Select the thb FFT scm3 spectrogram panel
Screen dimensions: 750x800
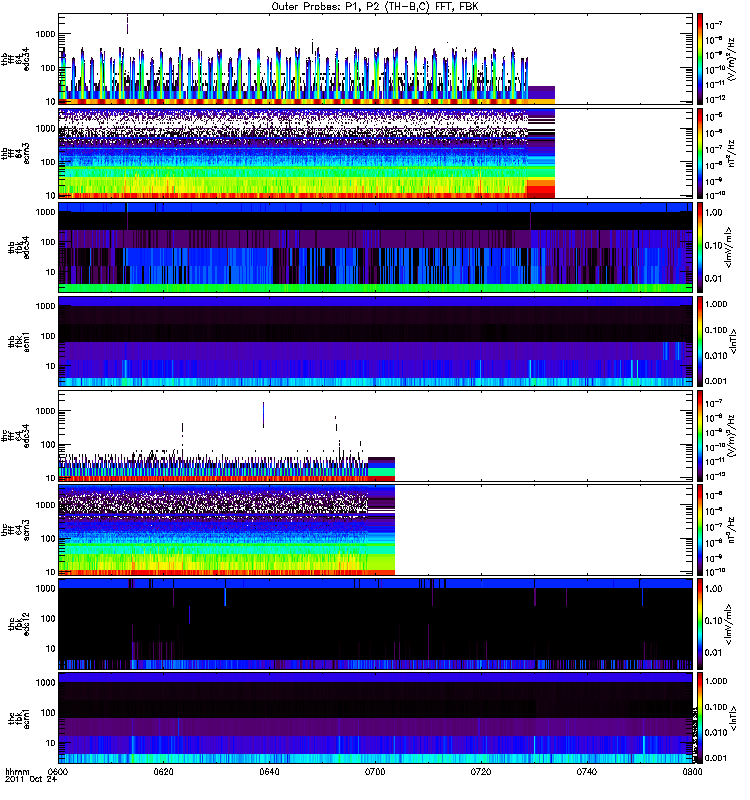coord(375,152)
